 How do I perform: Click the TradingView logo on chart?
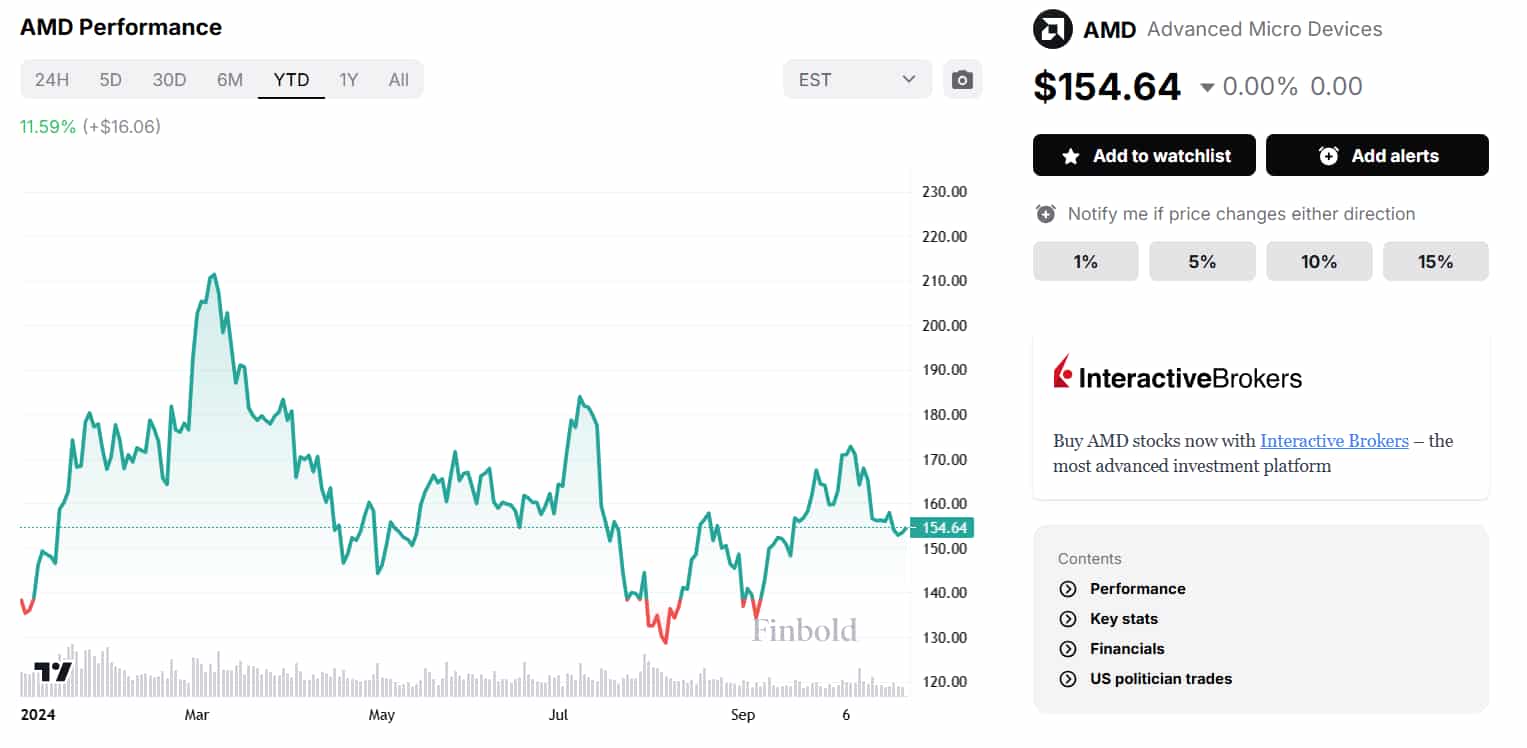coord(53,671)
